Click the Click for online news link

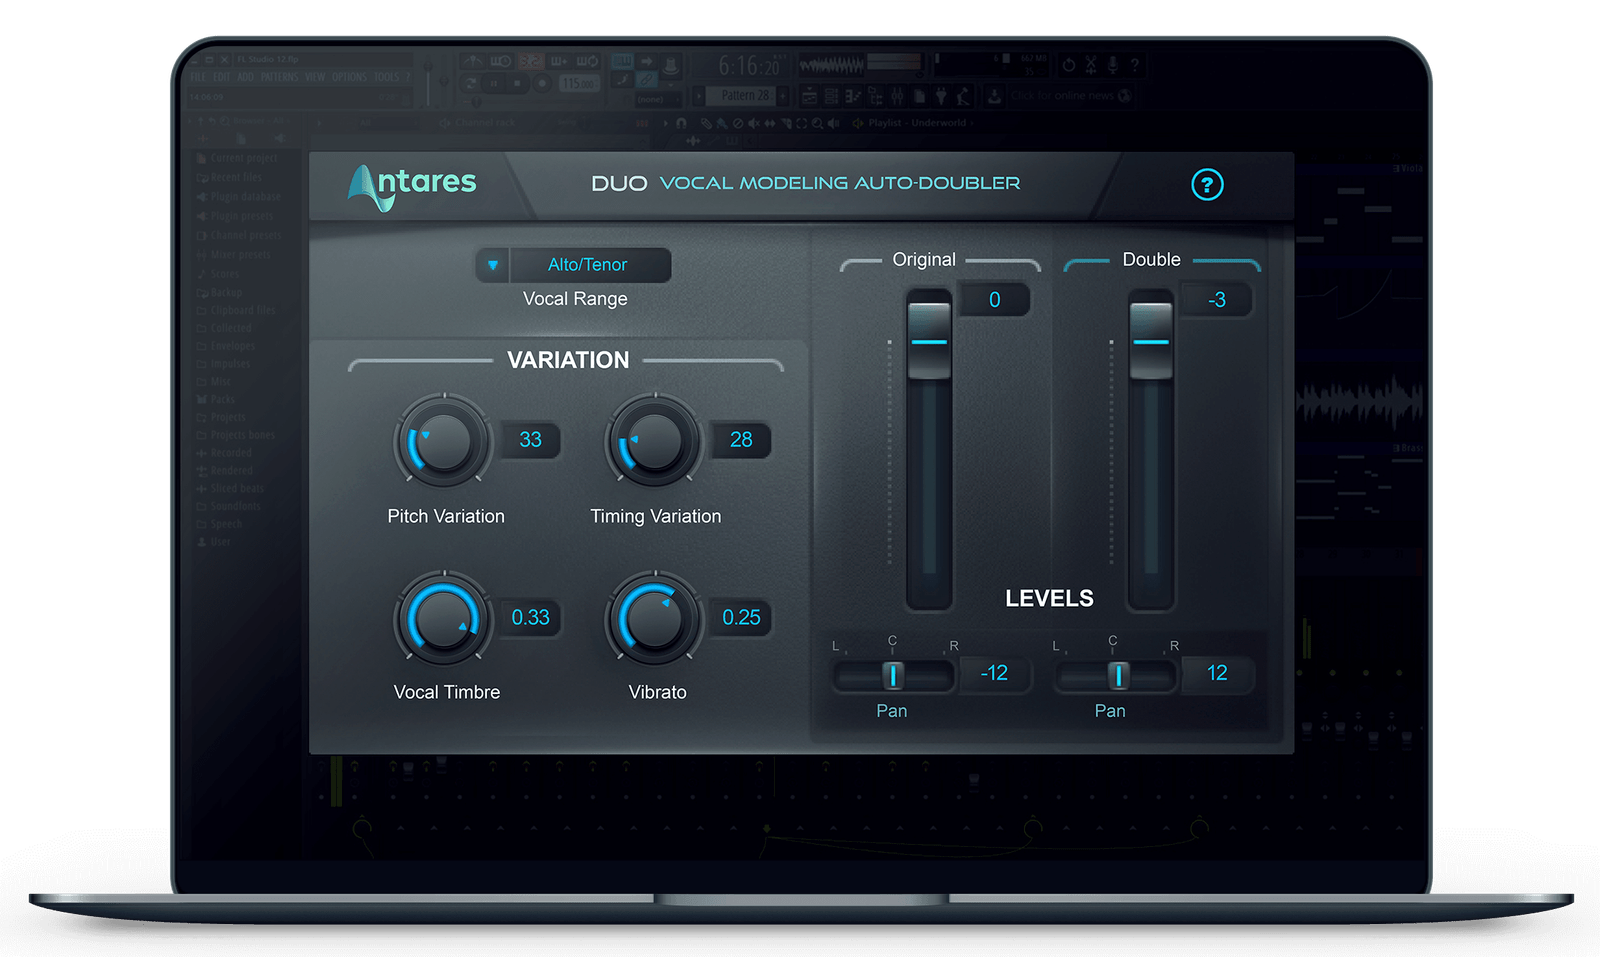coord(1060,95)
